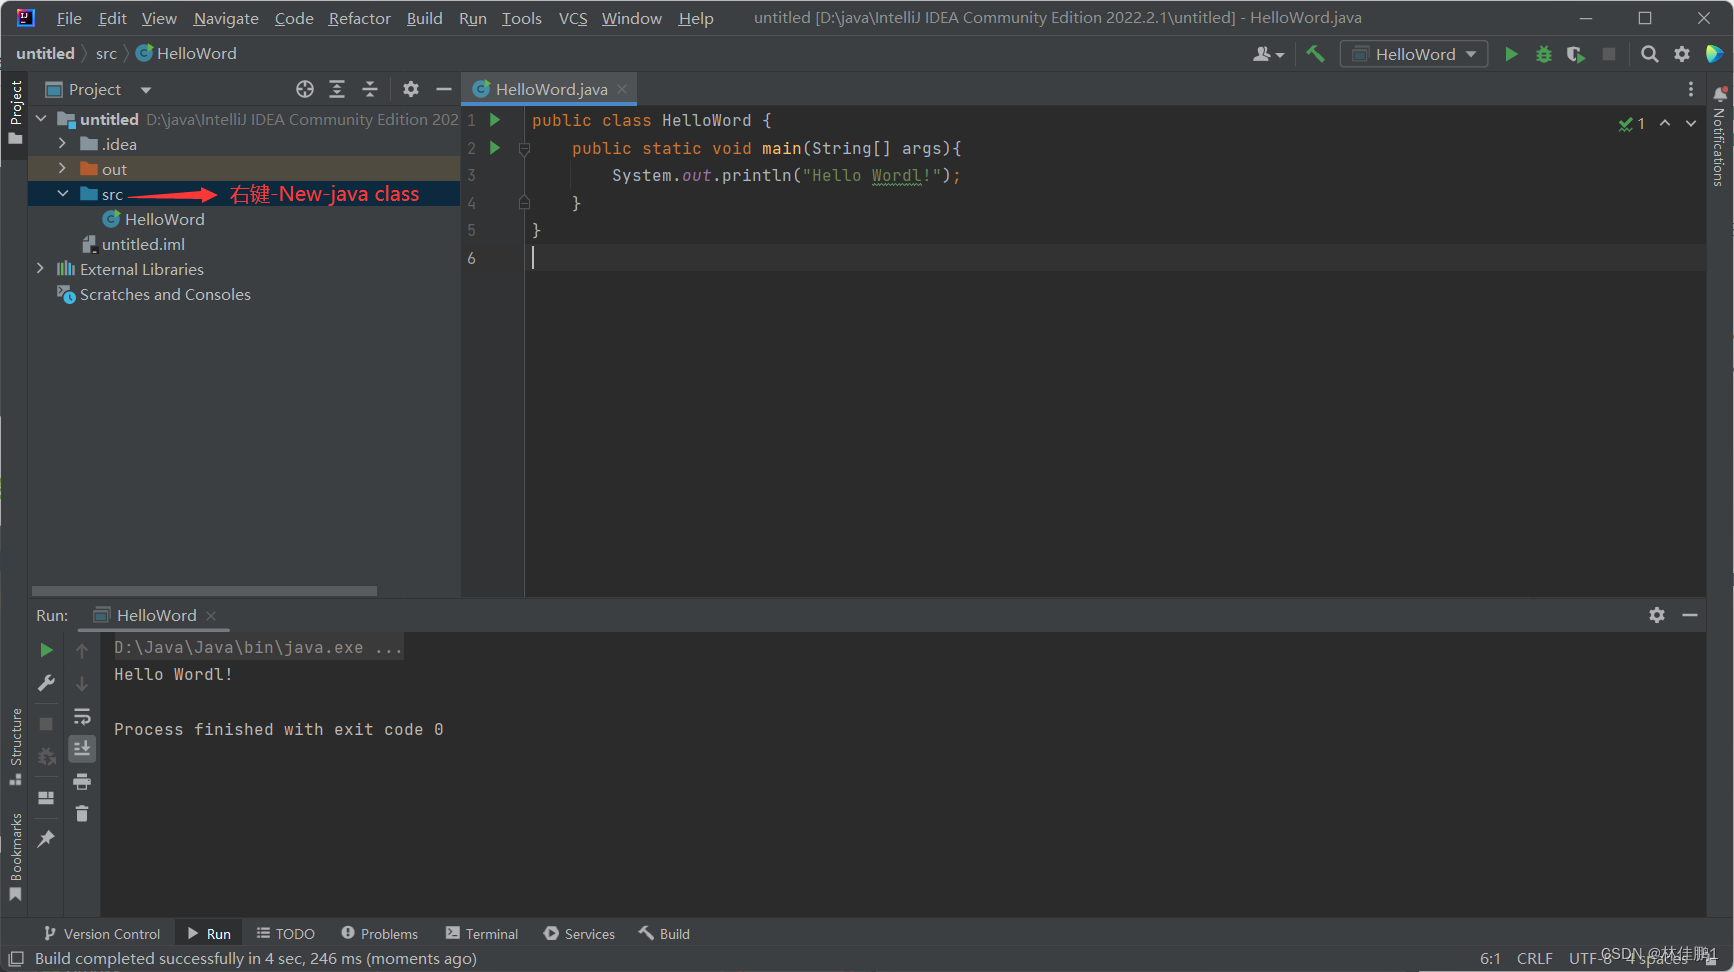Select the untitled.iml file
The image size is (1734, 972).
pyautogui.click(x=143, y=243)
